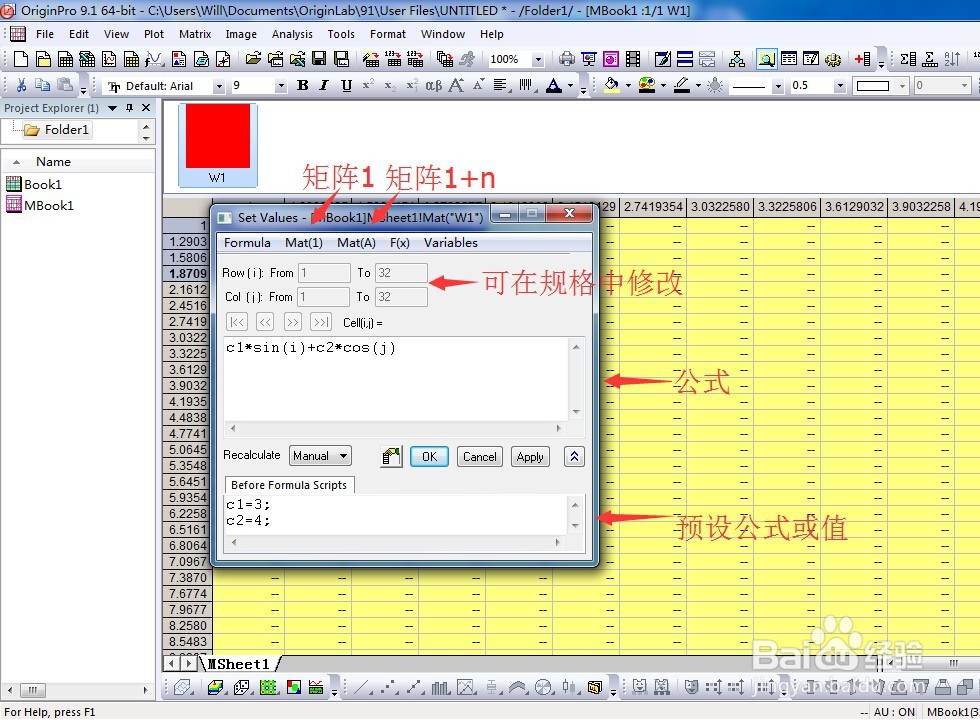Open the Mat(A) menu in Set Values
Image resolution: width=980 pixels, height=720 pixels.
click(356, 242)
